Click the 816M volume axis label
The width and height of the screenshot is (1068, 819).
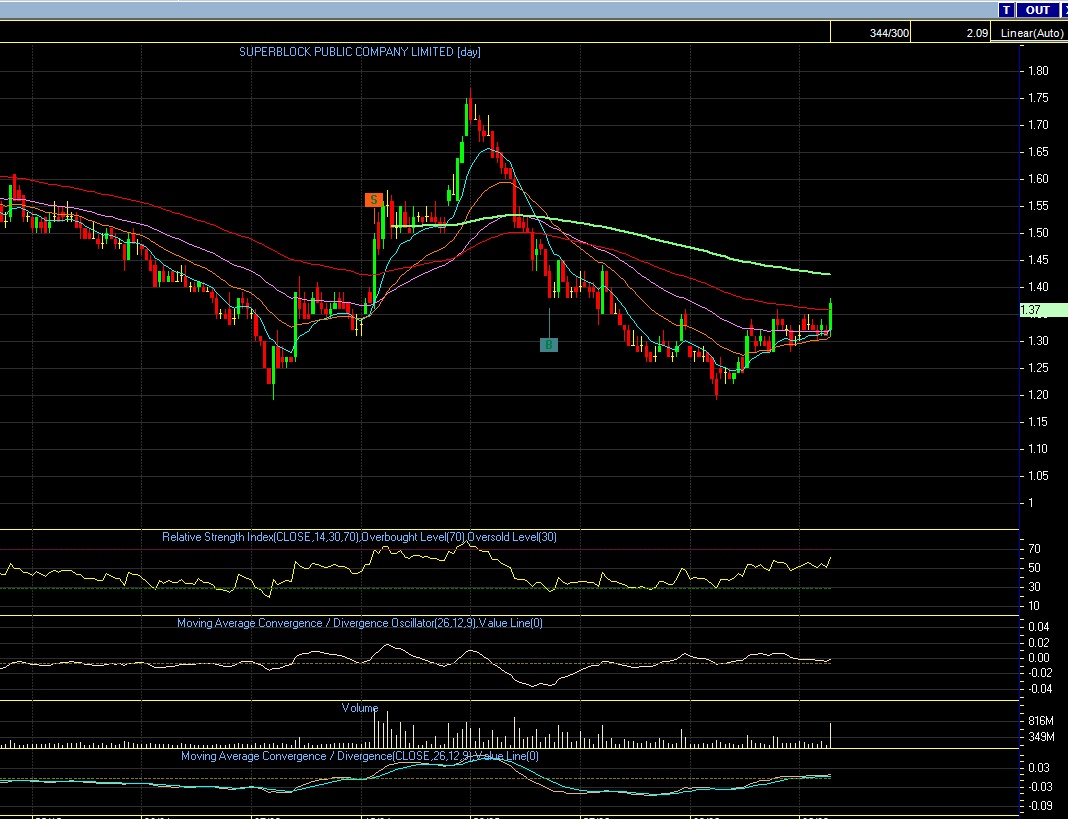click(x=1041, y=721)
